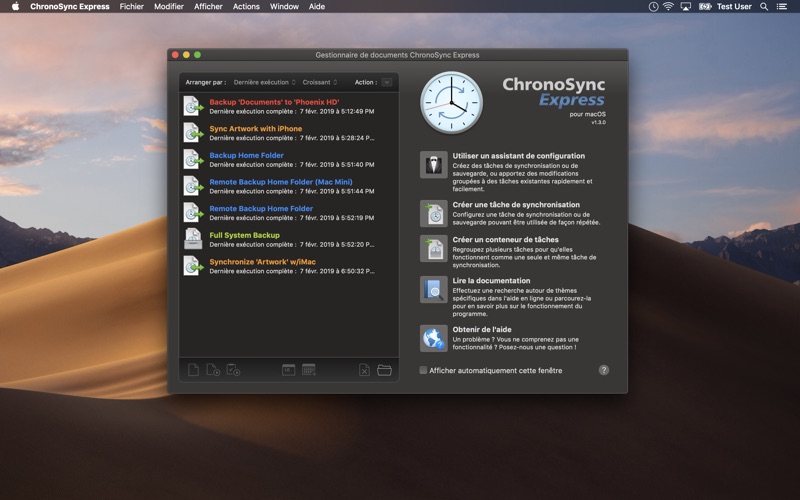Image resolution: width=800 pixels, height=500 pixels.
Task: Click the create task container icon
Action: pyautogui.click(x=434, y=248)
